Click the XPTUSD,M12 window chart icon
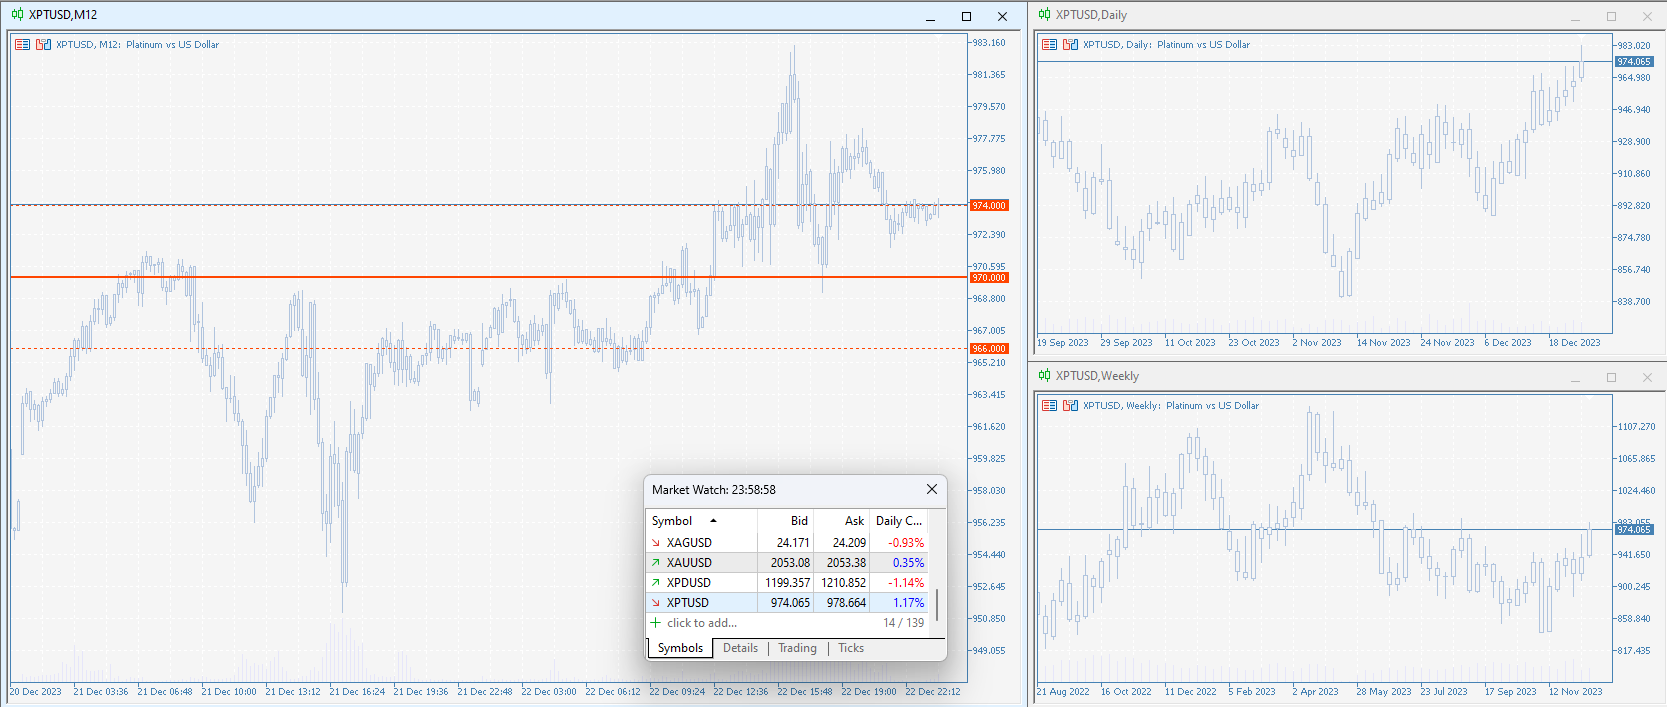 point(17,15)
